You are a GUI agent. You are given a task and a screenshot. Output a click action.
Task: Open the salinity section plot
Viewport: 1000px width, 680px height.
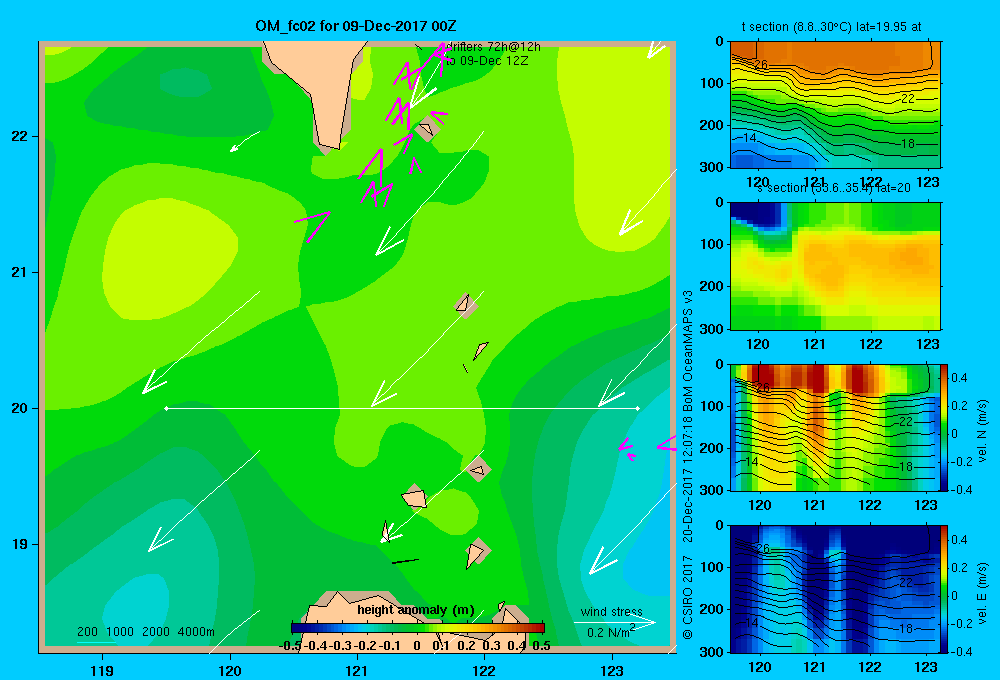click(835, 266)
